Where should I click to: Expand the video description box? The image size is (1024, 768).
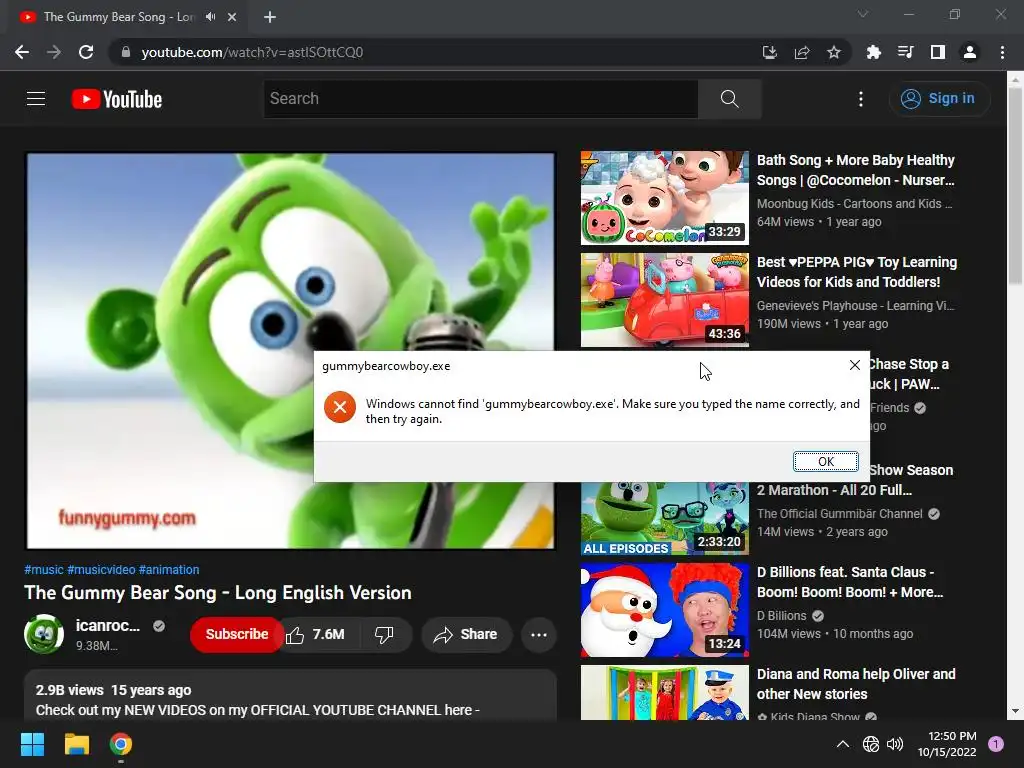(x=291, y=697)
